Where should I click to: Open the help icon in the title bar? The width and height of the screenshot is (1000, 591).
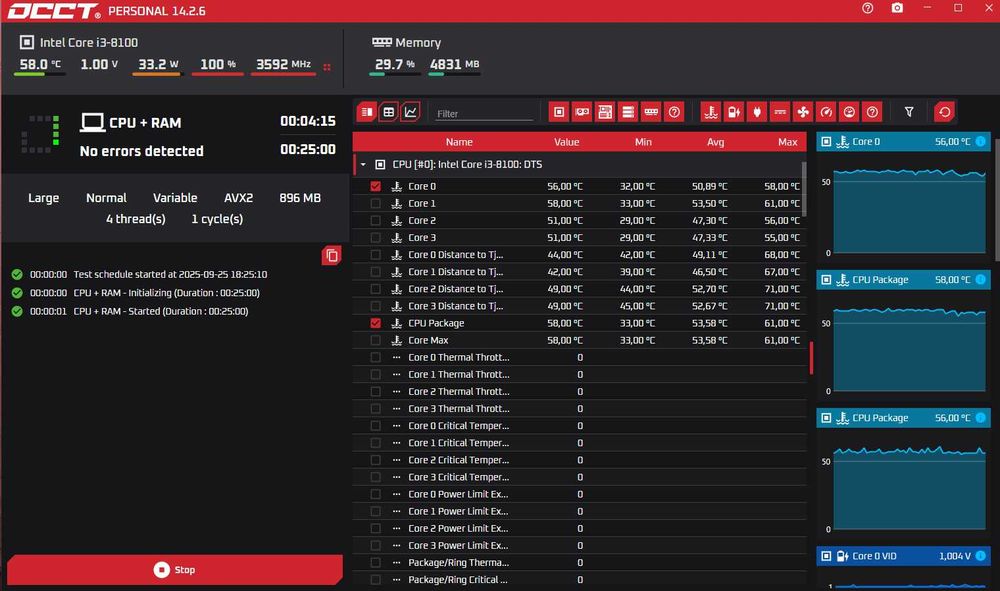click(867, 8)
